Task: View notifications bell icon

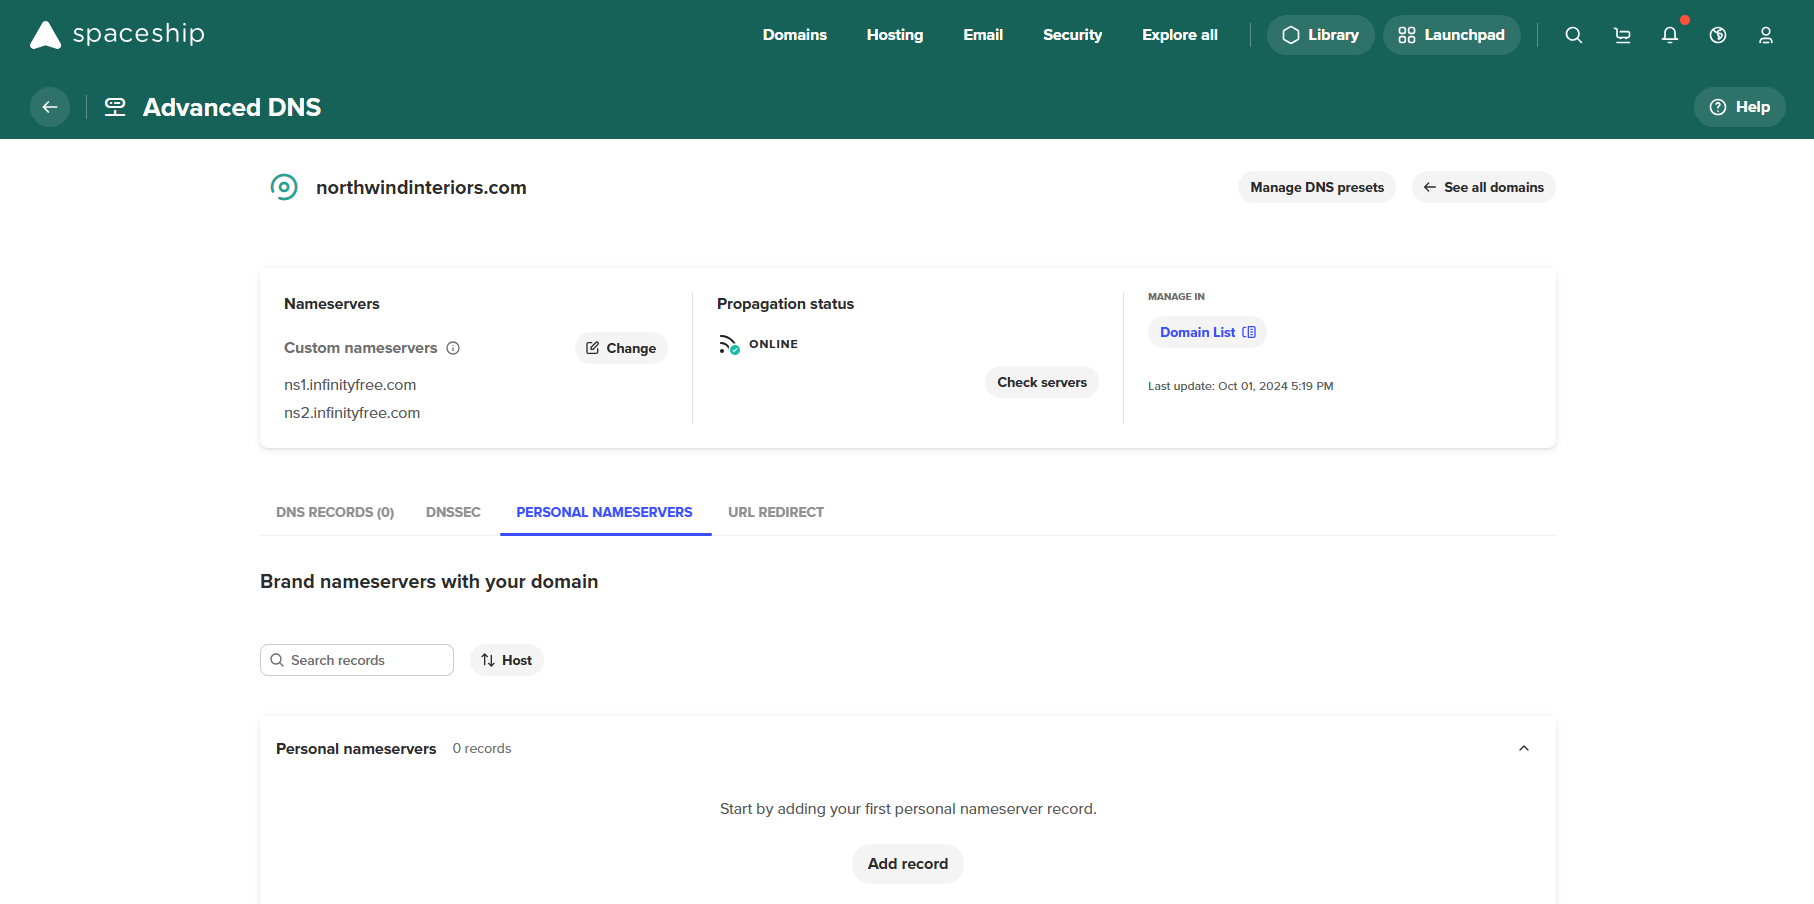Action: [1670, 35]
